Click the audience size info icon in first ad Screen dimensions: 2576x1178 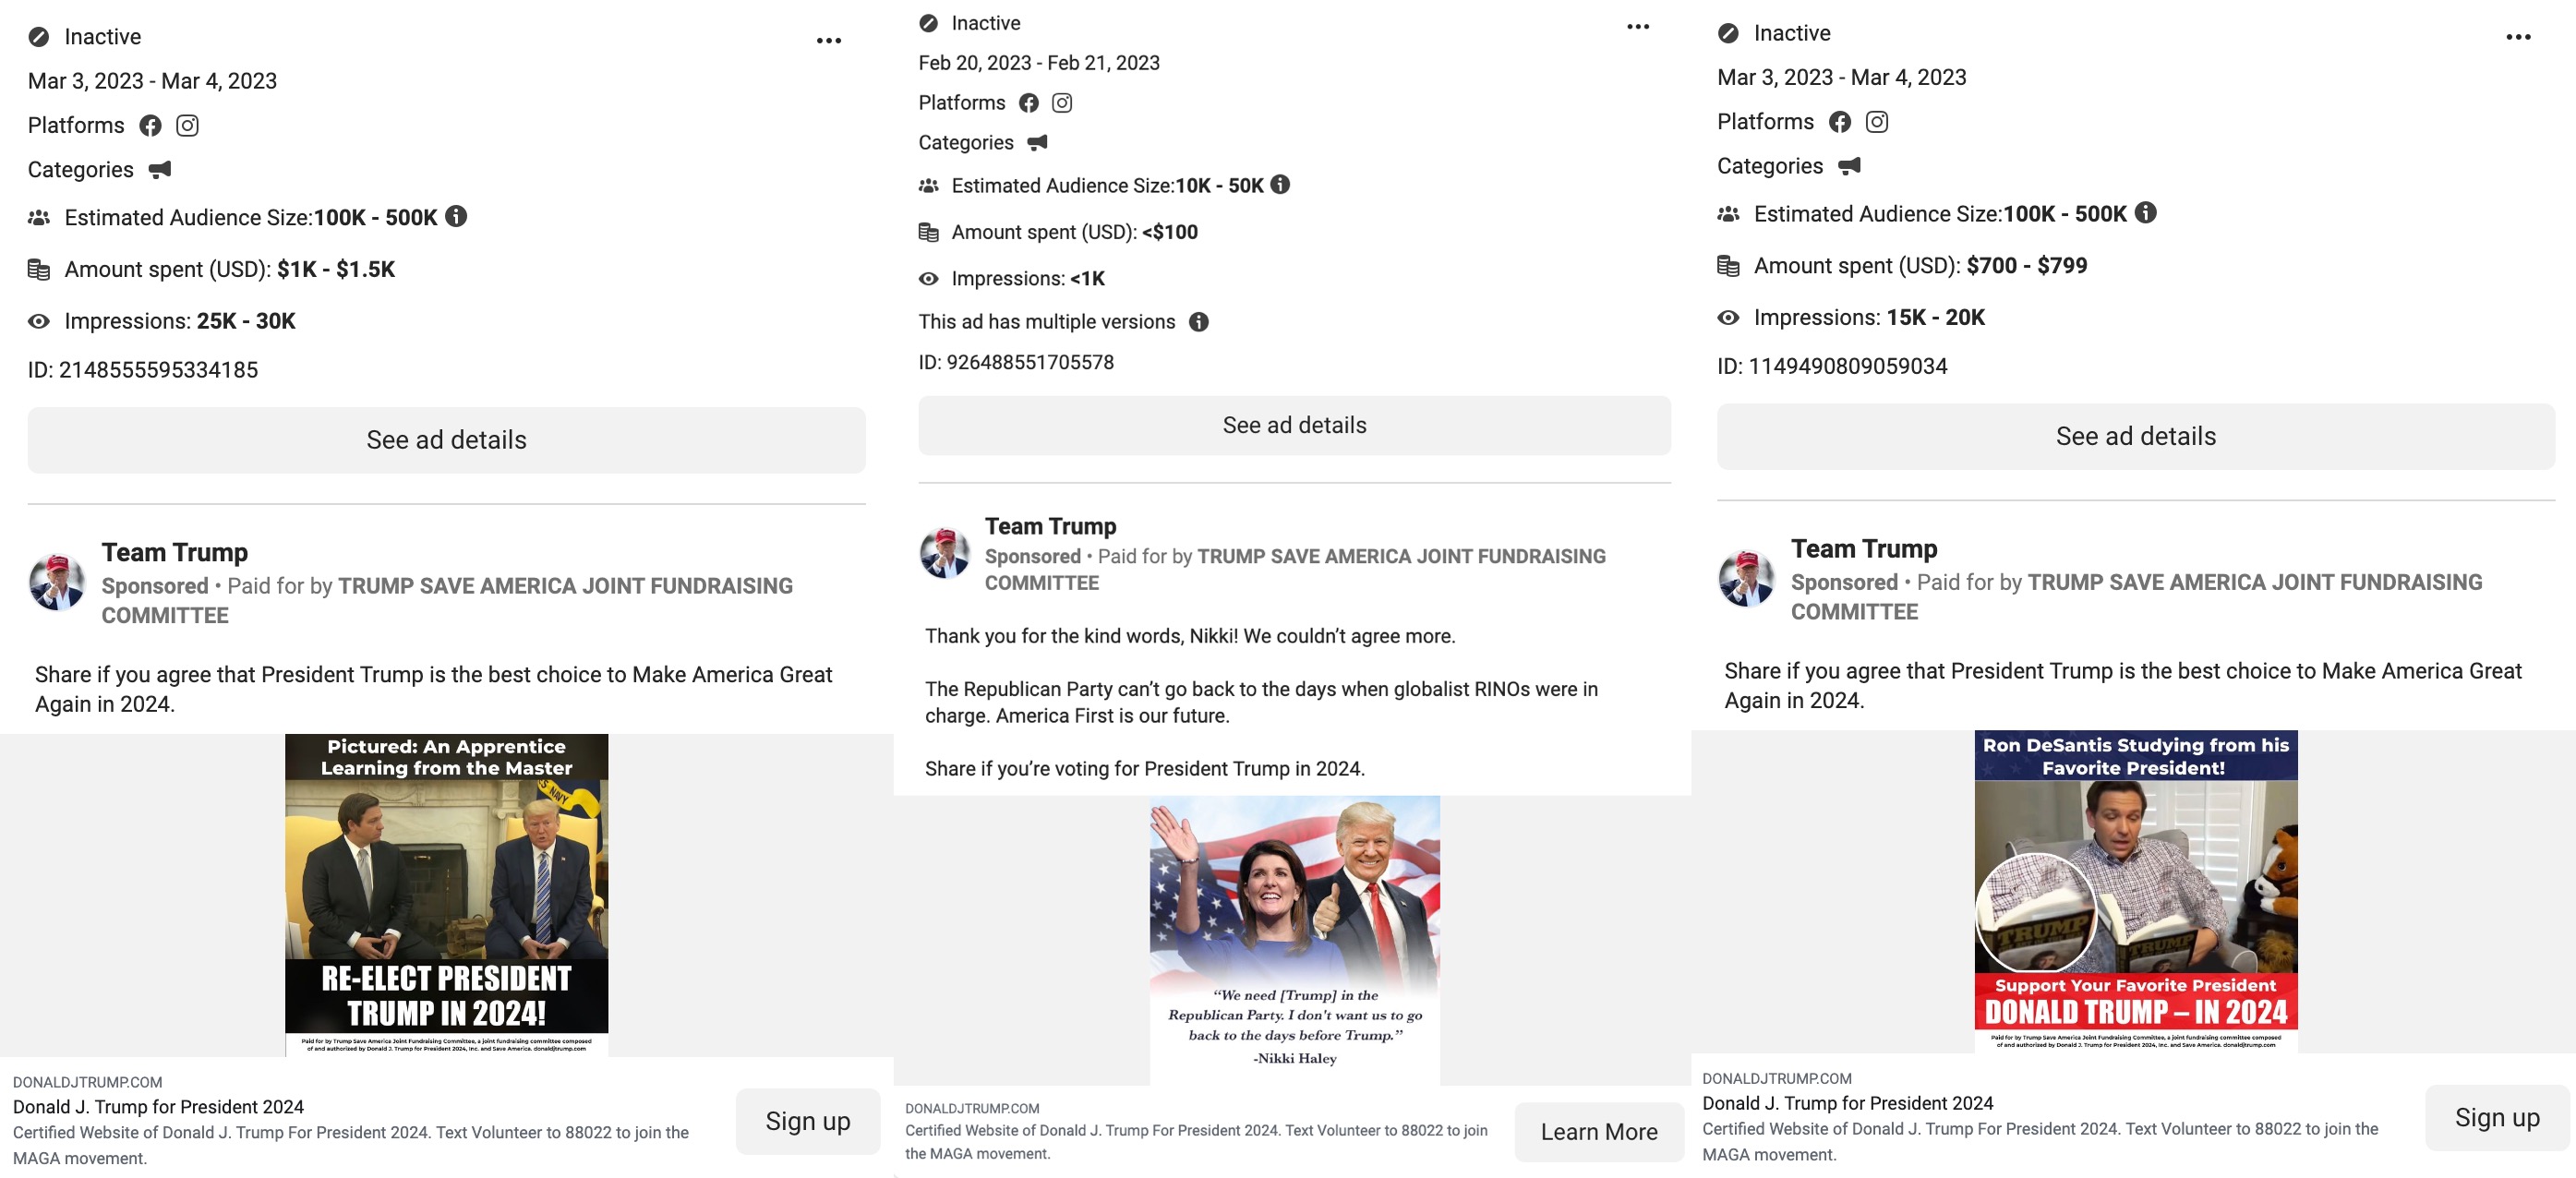pyautogui.click(x=456, y=216)
